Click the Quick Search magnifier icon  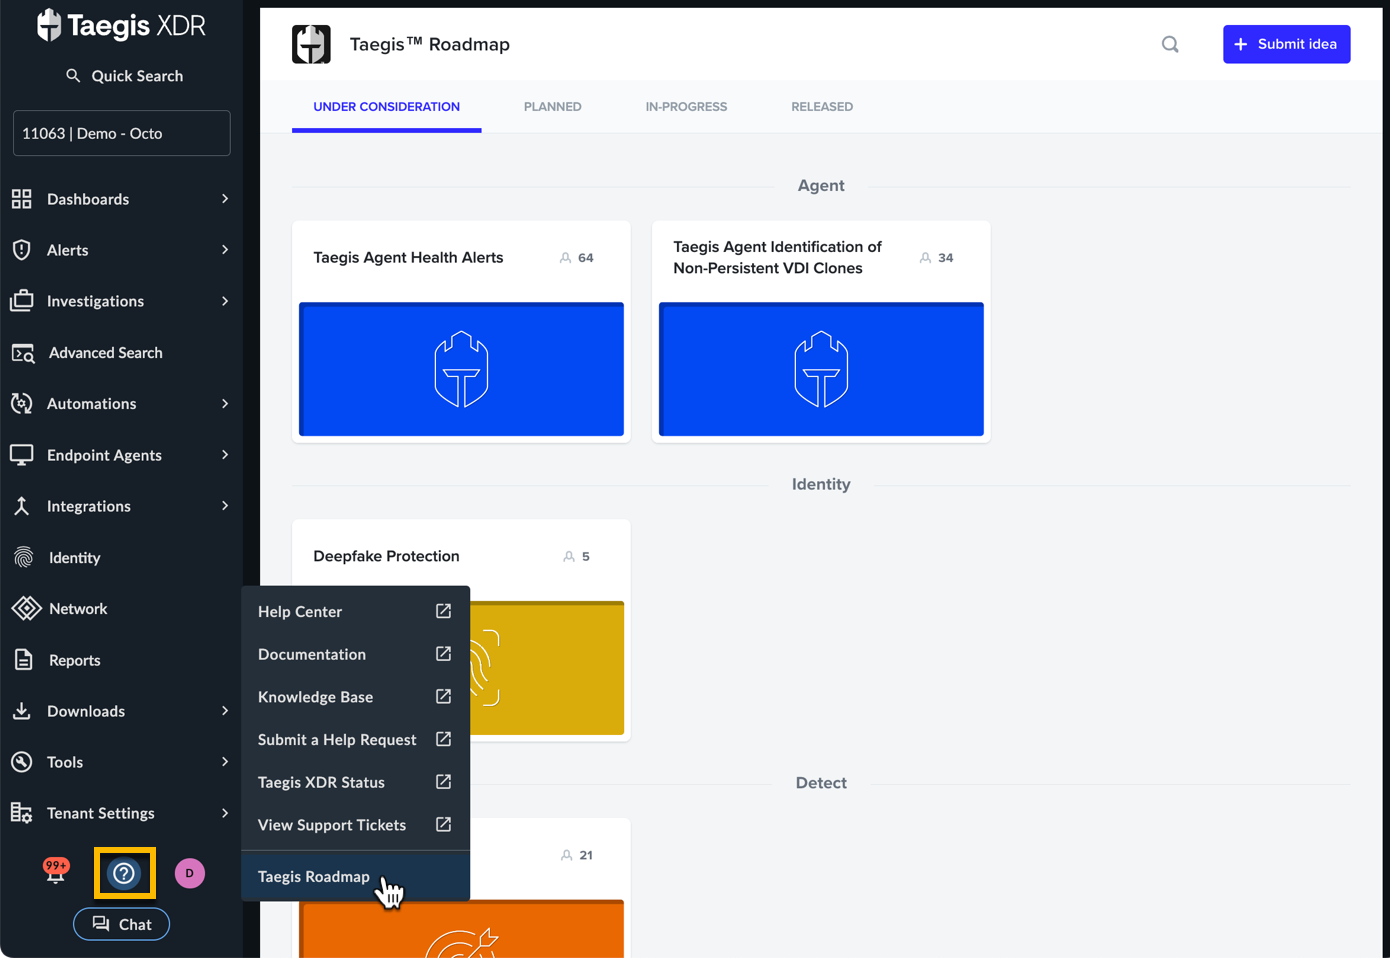point(73,76)
